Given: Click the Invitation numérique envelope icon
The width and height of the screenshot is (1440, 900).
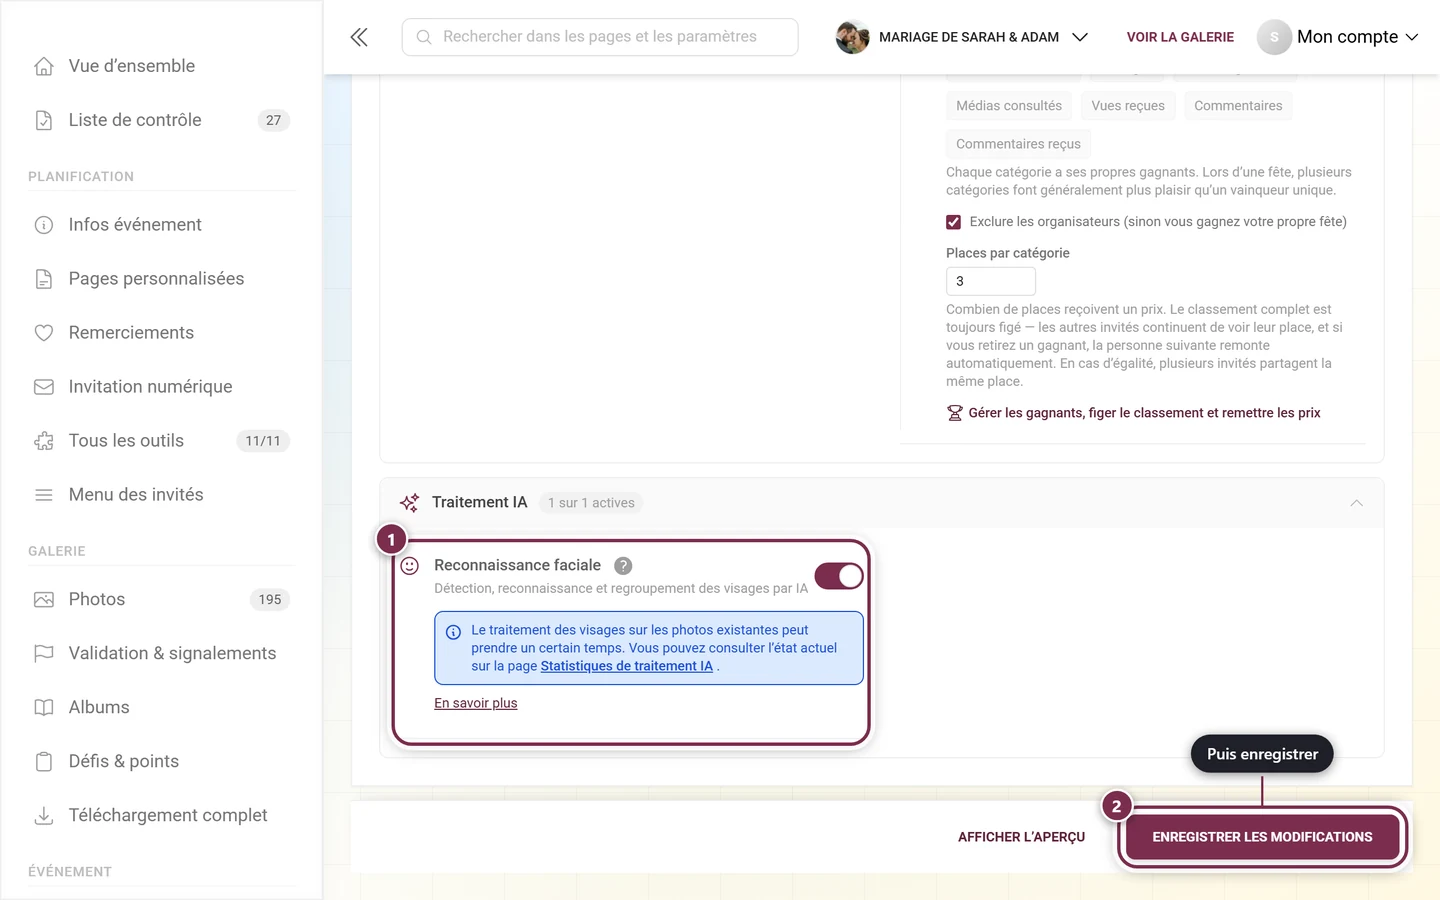Looking at the screenshot, I should [x=44, y=387].
